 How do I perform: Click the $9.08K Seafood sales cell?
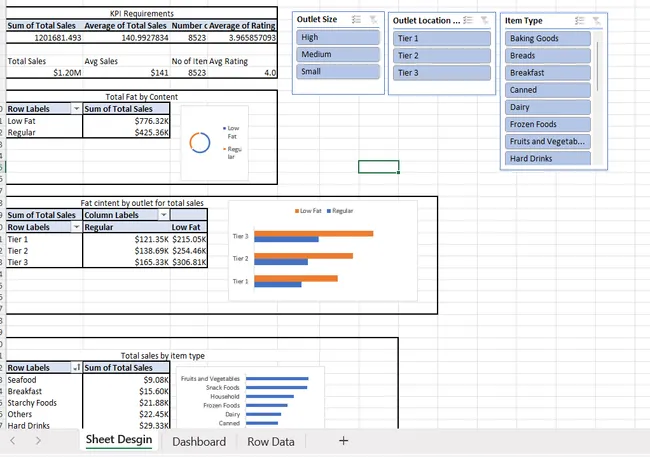pos(126,380)
